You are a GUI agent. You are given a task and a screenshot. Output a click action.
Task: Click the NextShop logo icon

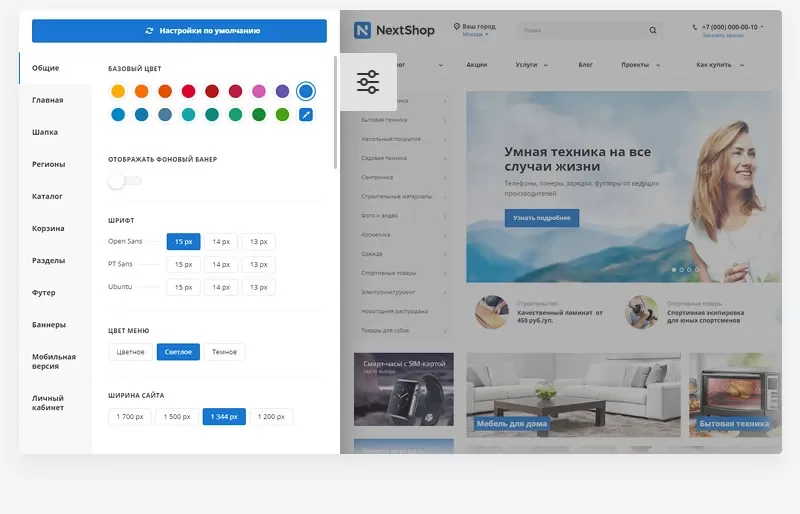click(x=362, y=30)
